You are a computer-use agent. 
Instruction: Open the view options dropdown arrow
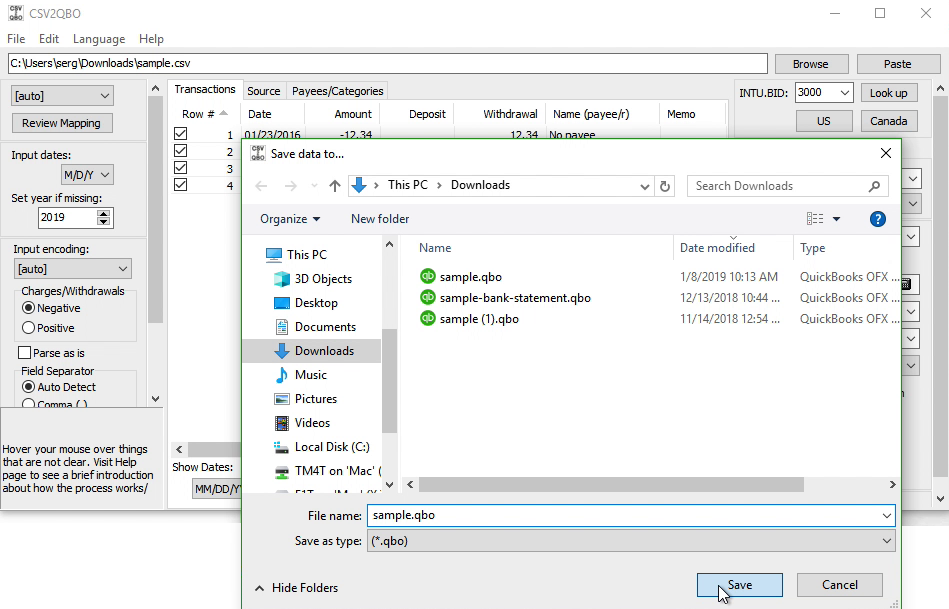pos(836,219)
